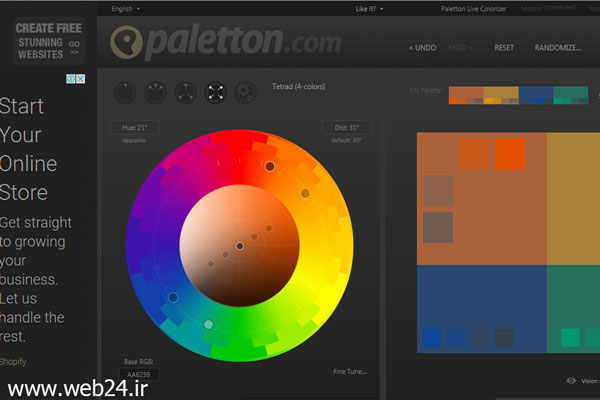600x400 pixels.
Task: Select the blue complement hue handle on wheel
Action: point(173,297)
